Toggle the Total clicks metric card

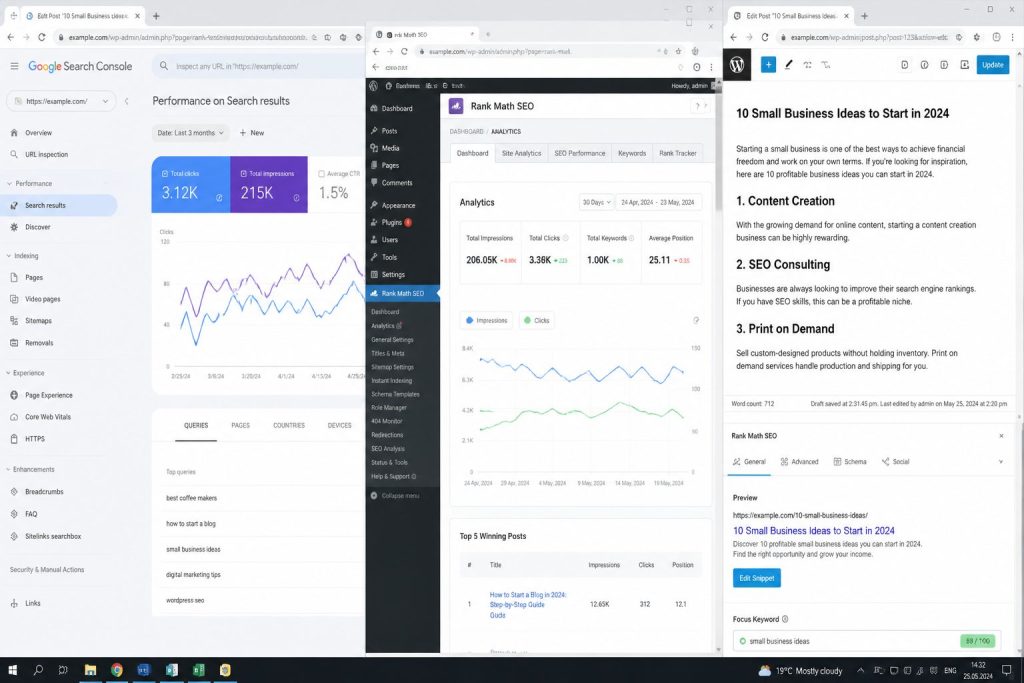coord(191,184)
